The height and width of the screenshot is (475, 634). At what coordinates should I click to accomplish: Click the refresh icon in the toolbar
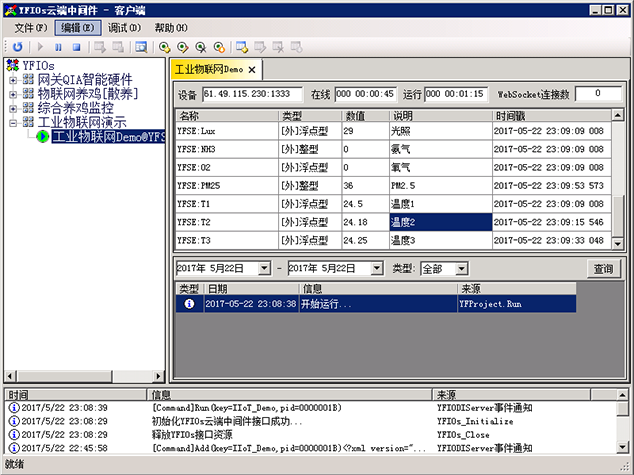17,46
